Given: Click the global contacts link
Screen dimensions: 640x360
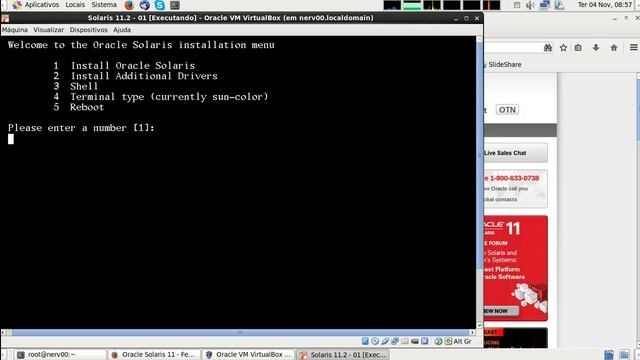Looking at the screenshot, I should (x=500, y=200).
